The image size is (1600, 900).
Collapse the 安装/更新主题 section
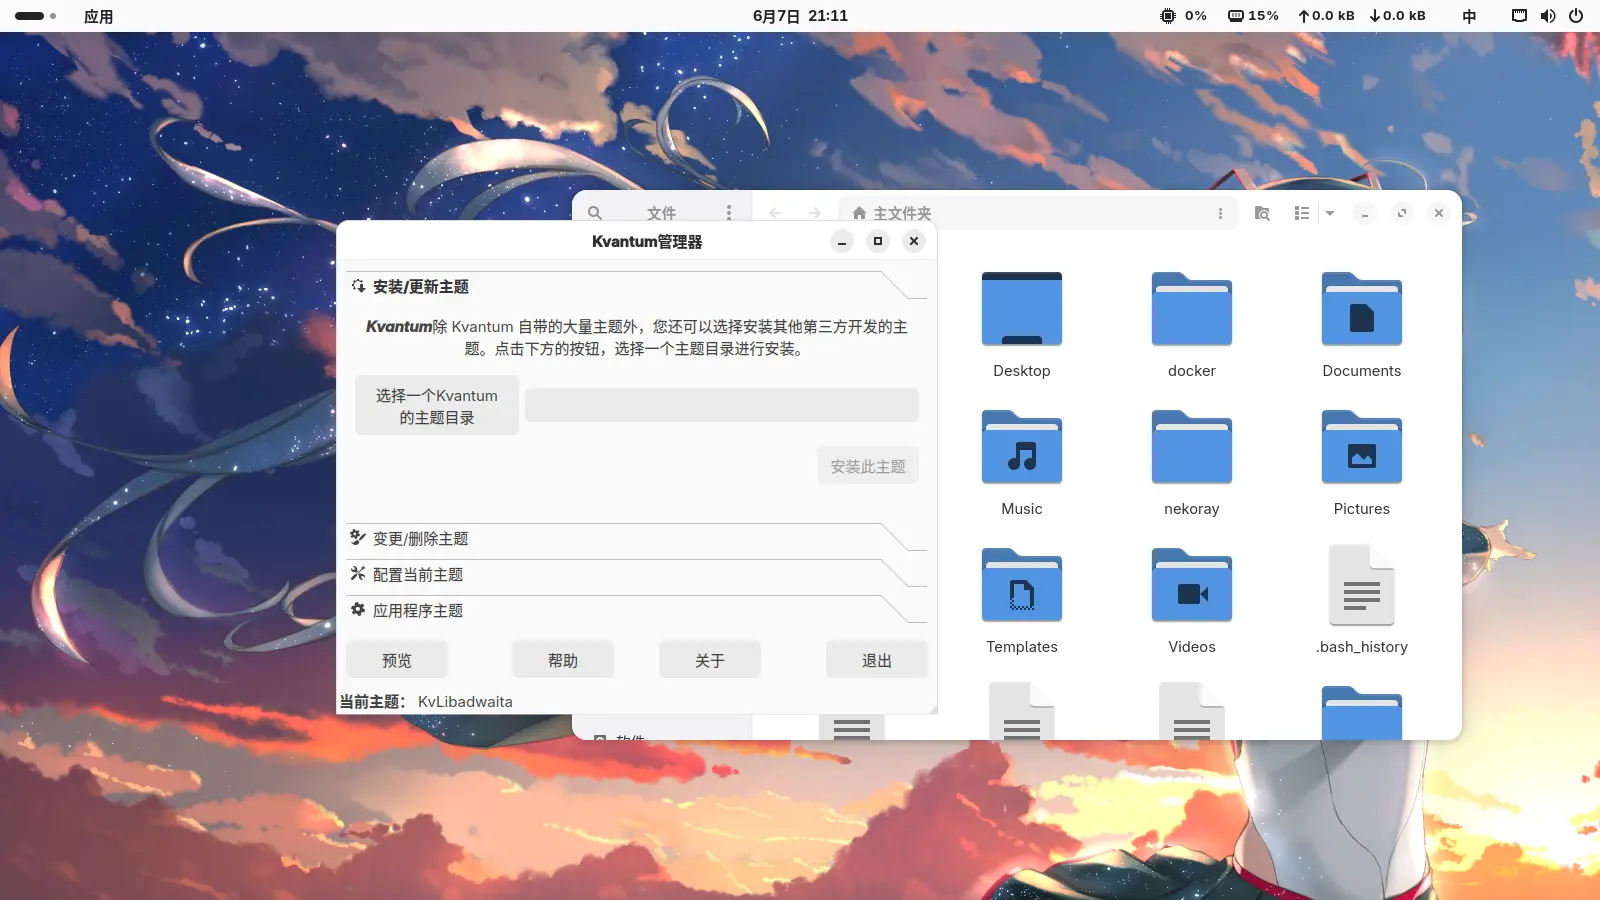[636, 287]
